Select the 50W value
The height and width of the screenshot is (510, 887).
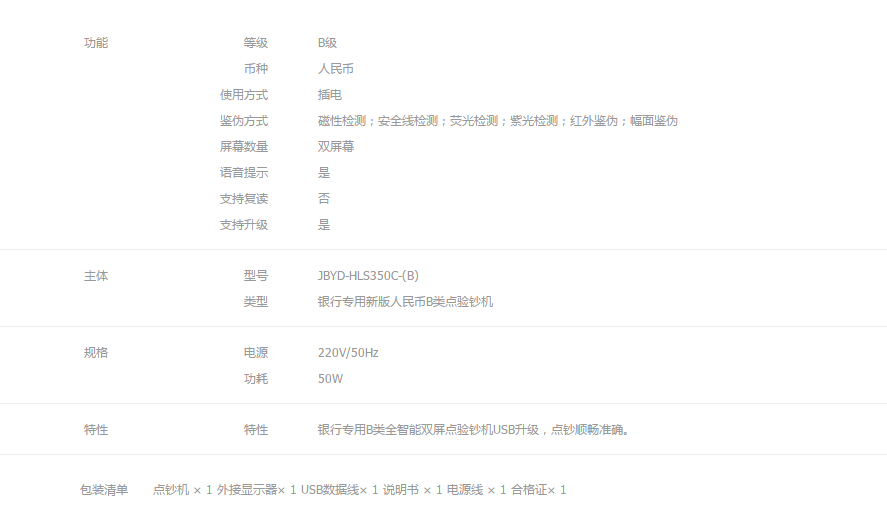pyautogui.click(x=330, y=379)
